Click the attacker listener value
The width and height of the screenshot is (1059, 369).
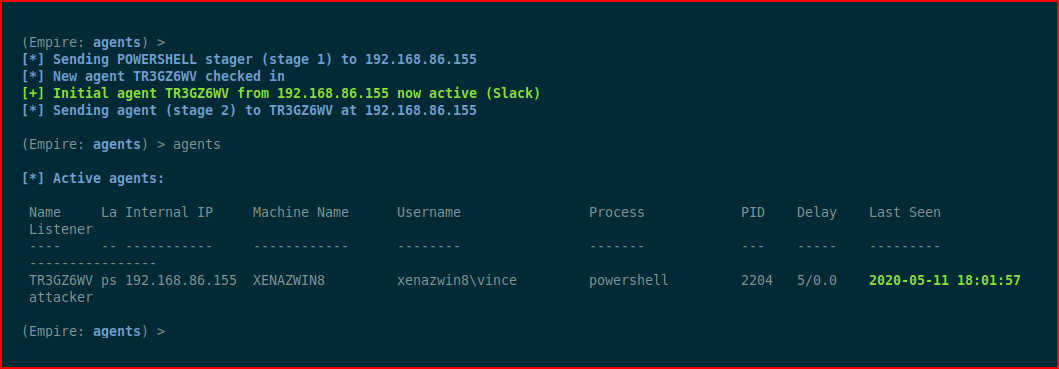[x=61, y=297]
